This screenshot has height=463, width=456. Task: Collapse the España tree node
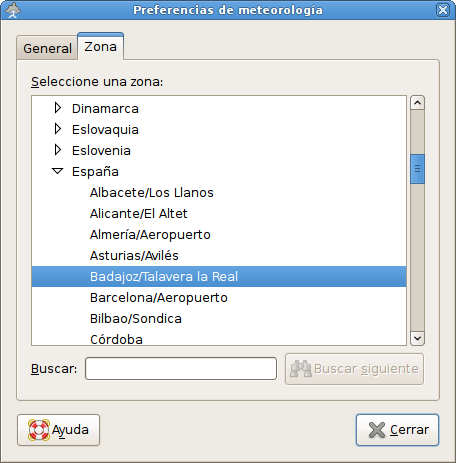point(58,171)
